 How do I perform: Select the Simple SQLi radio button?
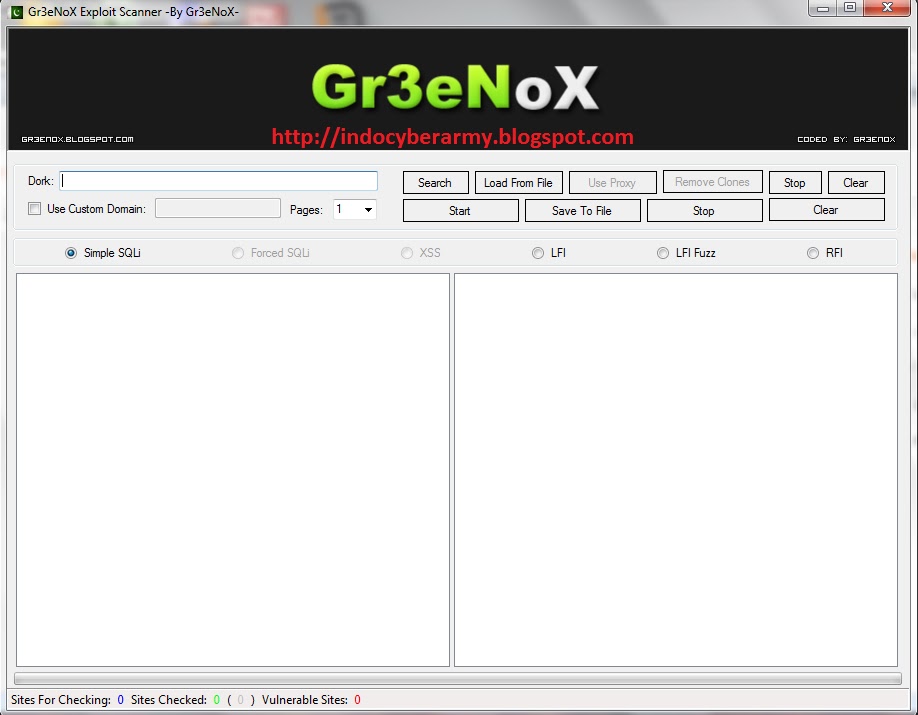(71, 253)
